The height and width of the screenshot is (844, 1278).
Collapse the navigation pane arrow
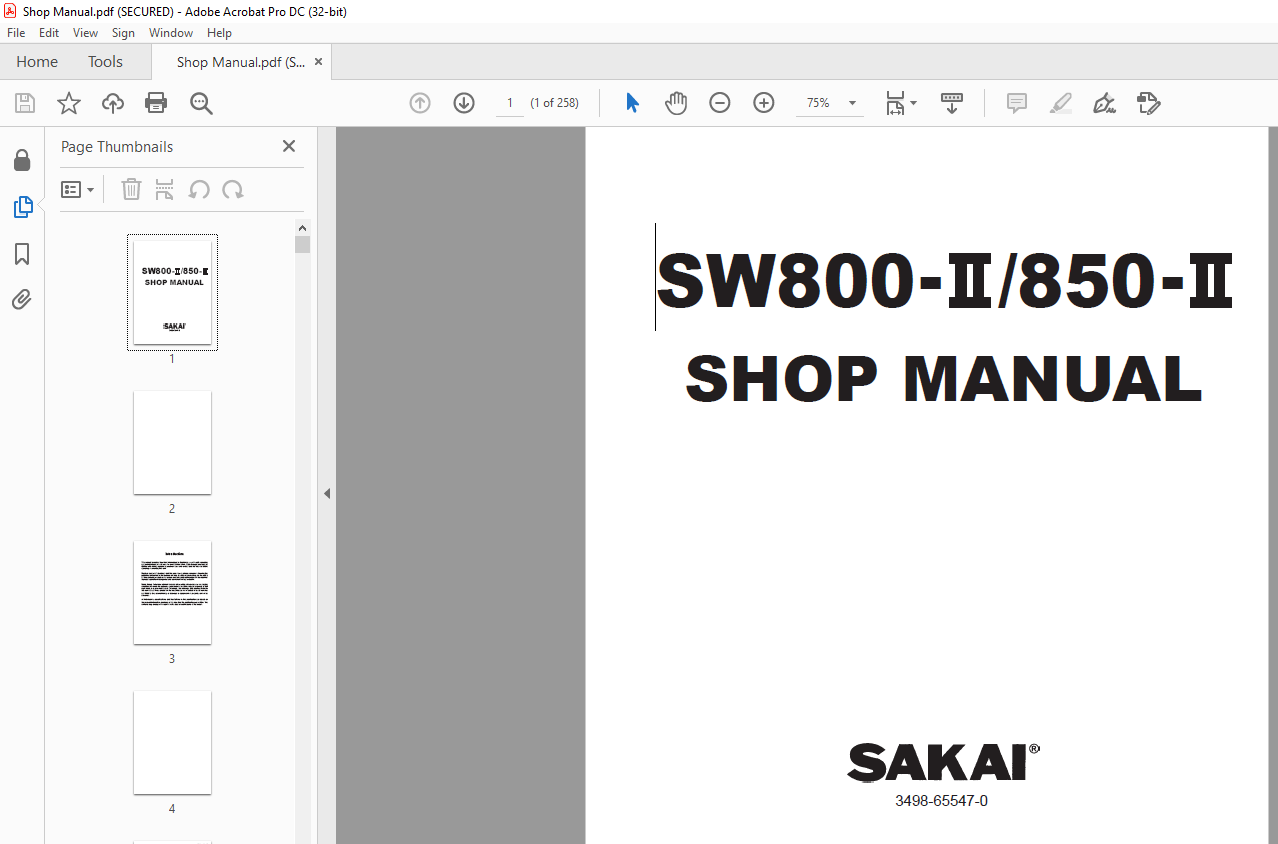(x=327, y=493)
